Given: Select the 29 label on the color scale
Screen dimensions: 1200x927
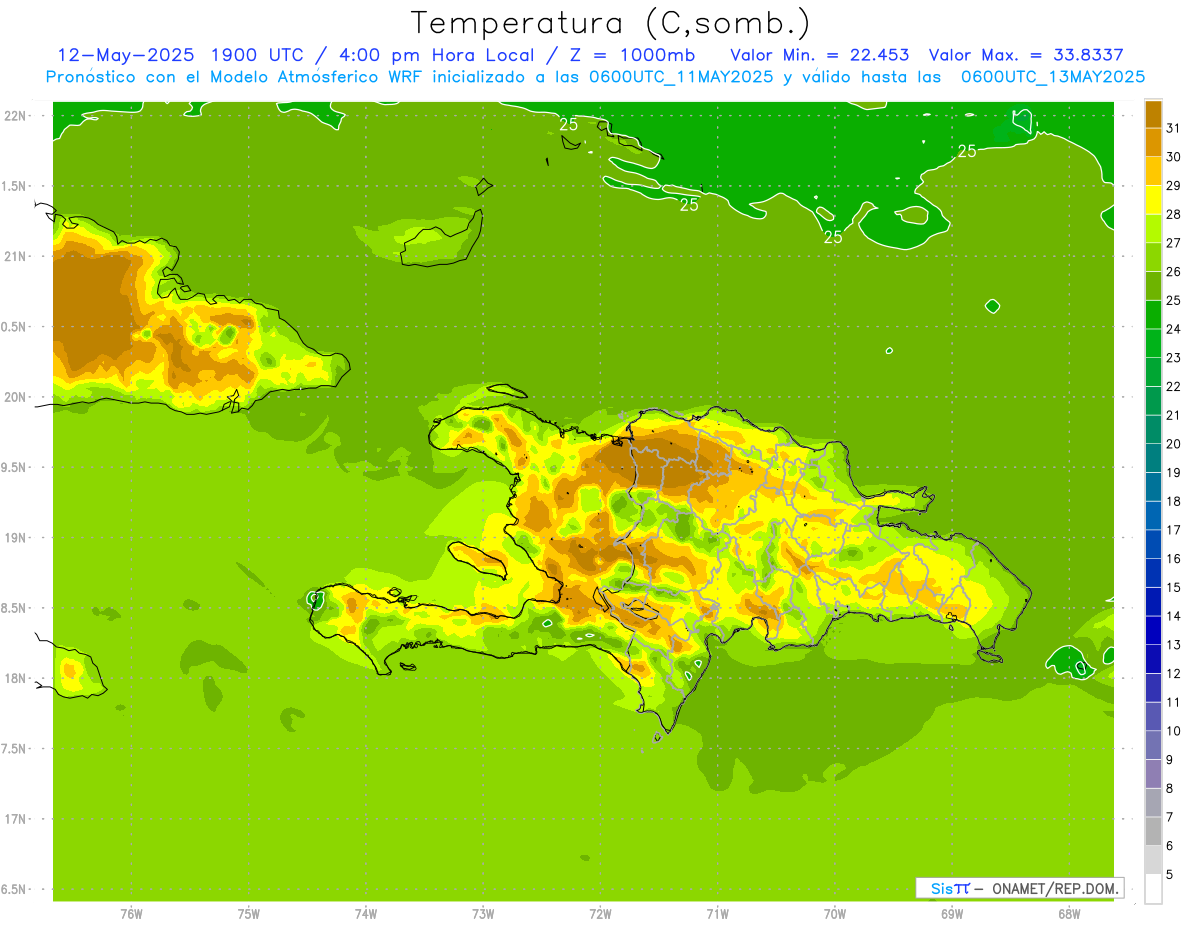Looking at the screenshot, I should pyautogui.click(x=1174, y=186).
